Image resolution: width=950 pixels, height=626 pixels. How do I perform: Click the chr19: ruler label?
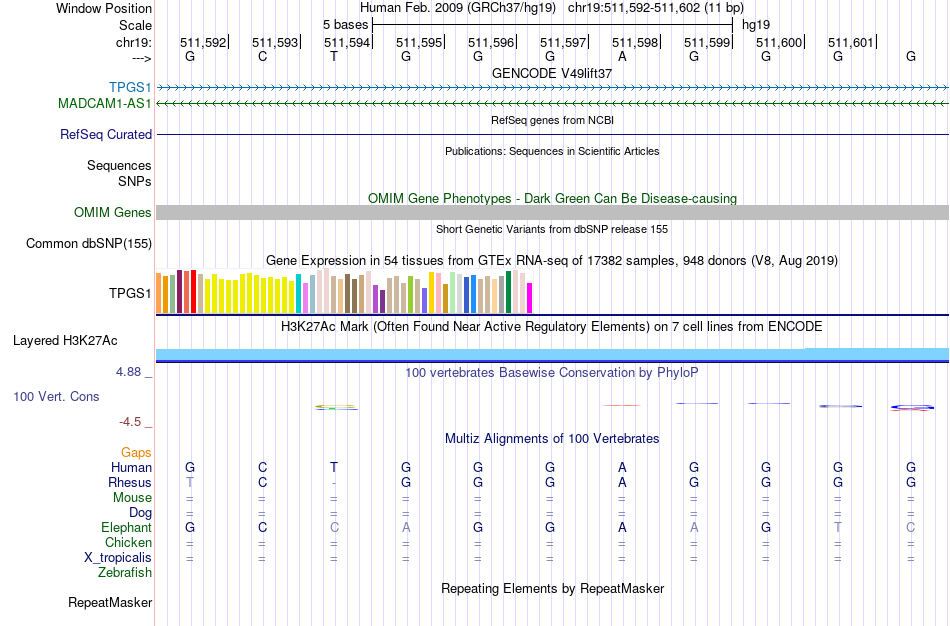click(134, 42)
